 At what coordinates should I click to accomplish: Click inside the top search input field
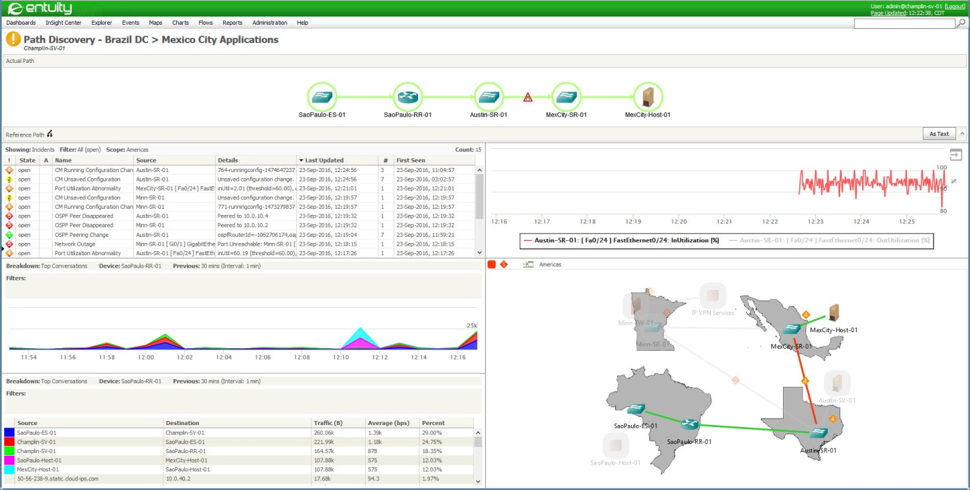click(904, 24)
